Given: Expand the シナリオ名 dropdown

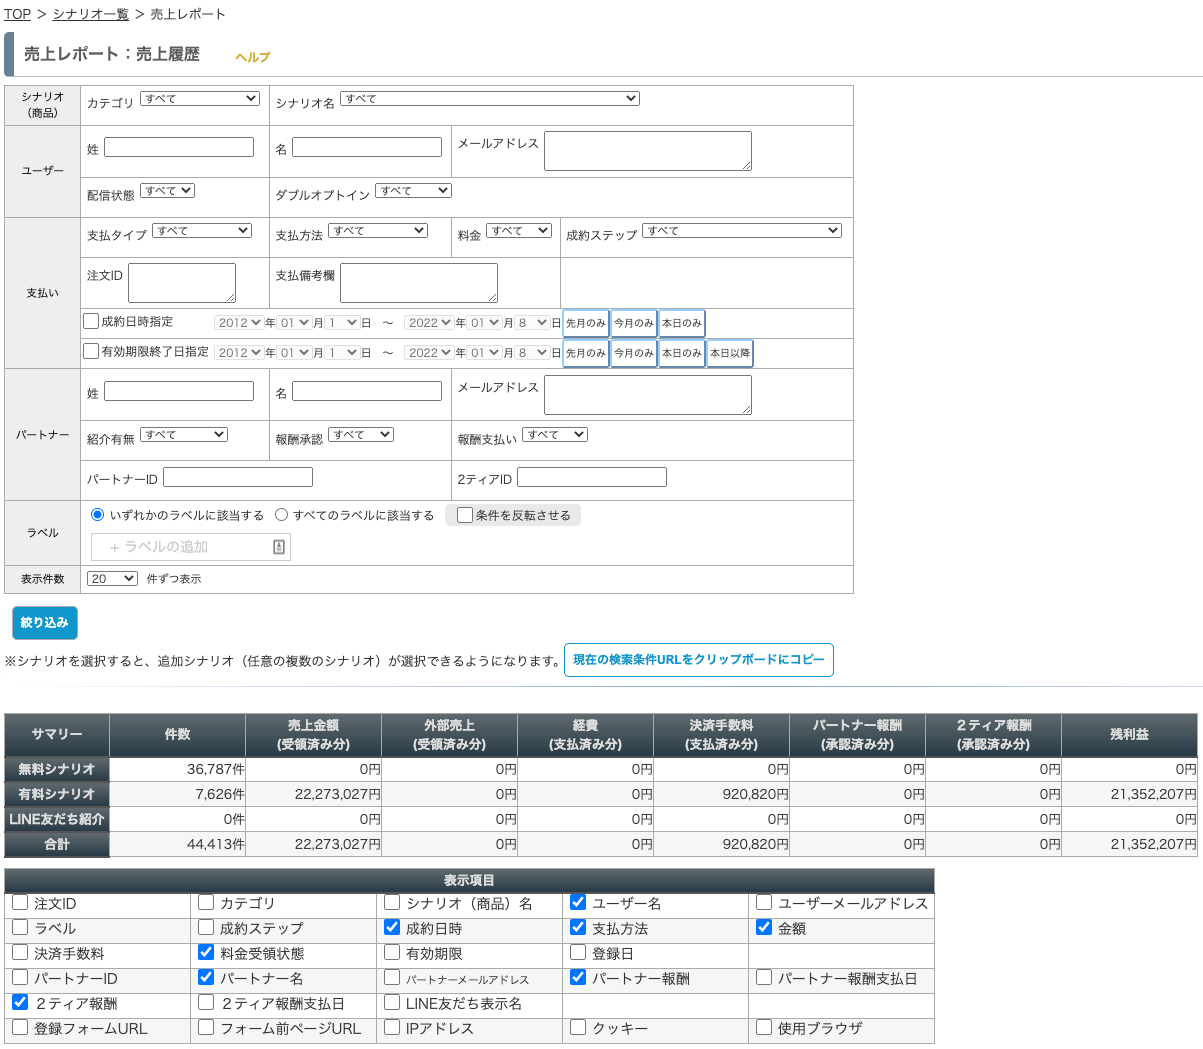Looking at the screenshot, I should pyautogui.click(x=489, y=99).
